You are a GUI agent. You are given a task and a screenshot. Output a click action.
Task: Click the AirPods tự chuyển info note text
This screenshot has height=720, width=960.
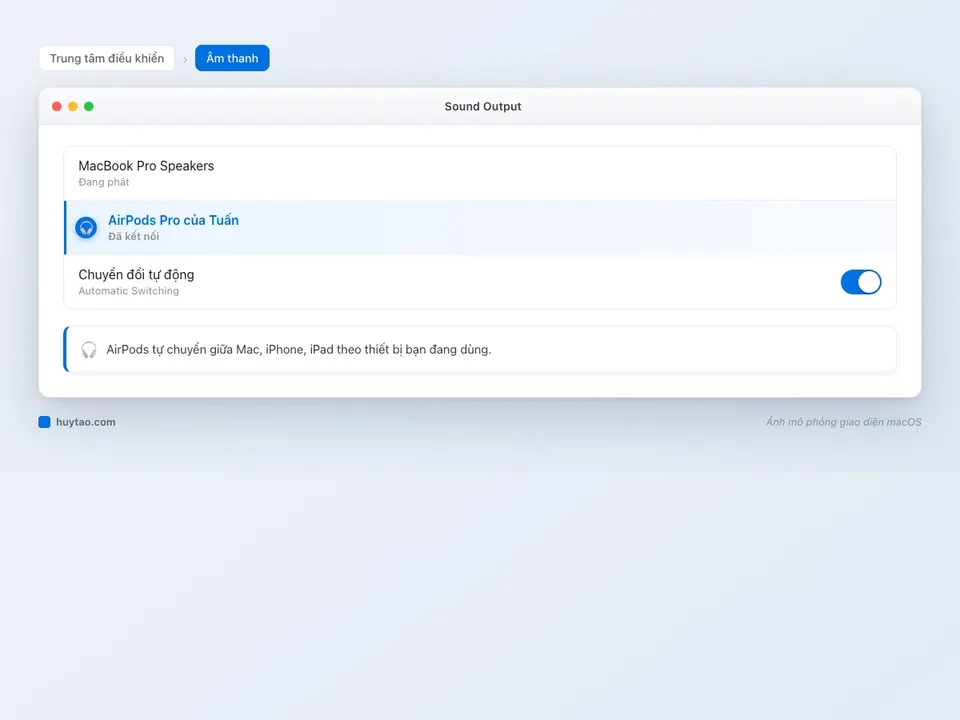(x=299, y=350)
